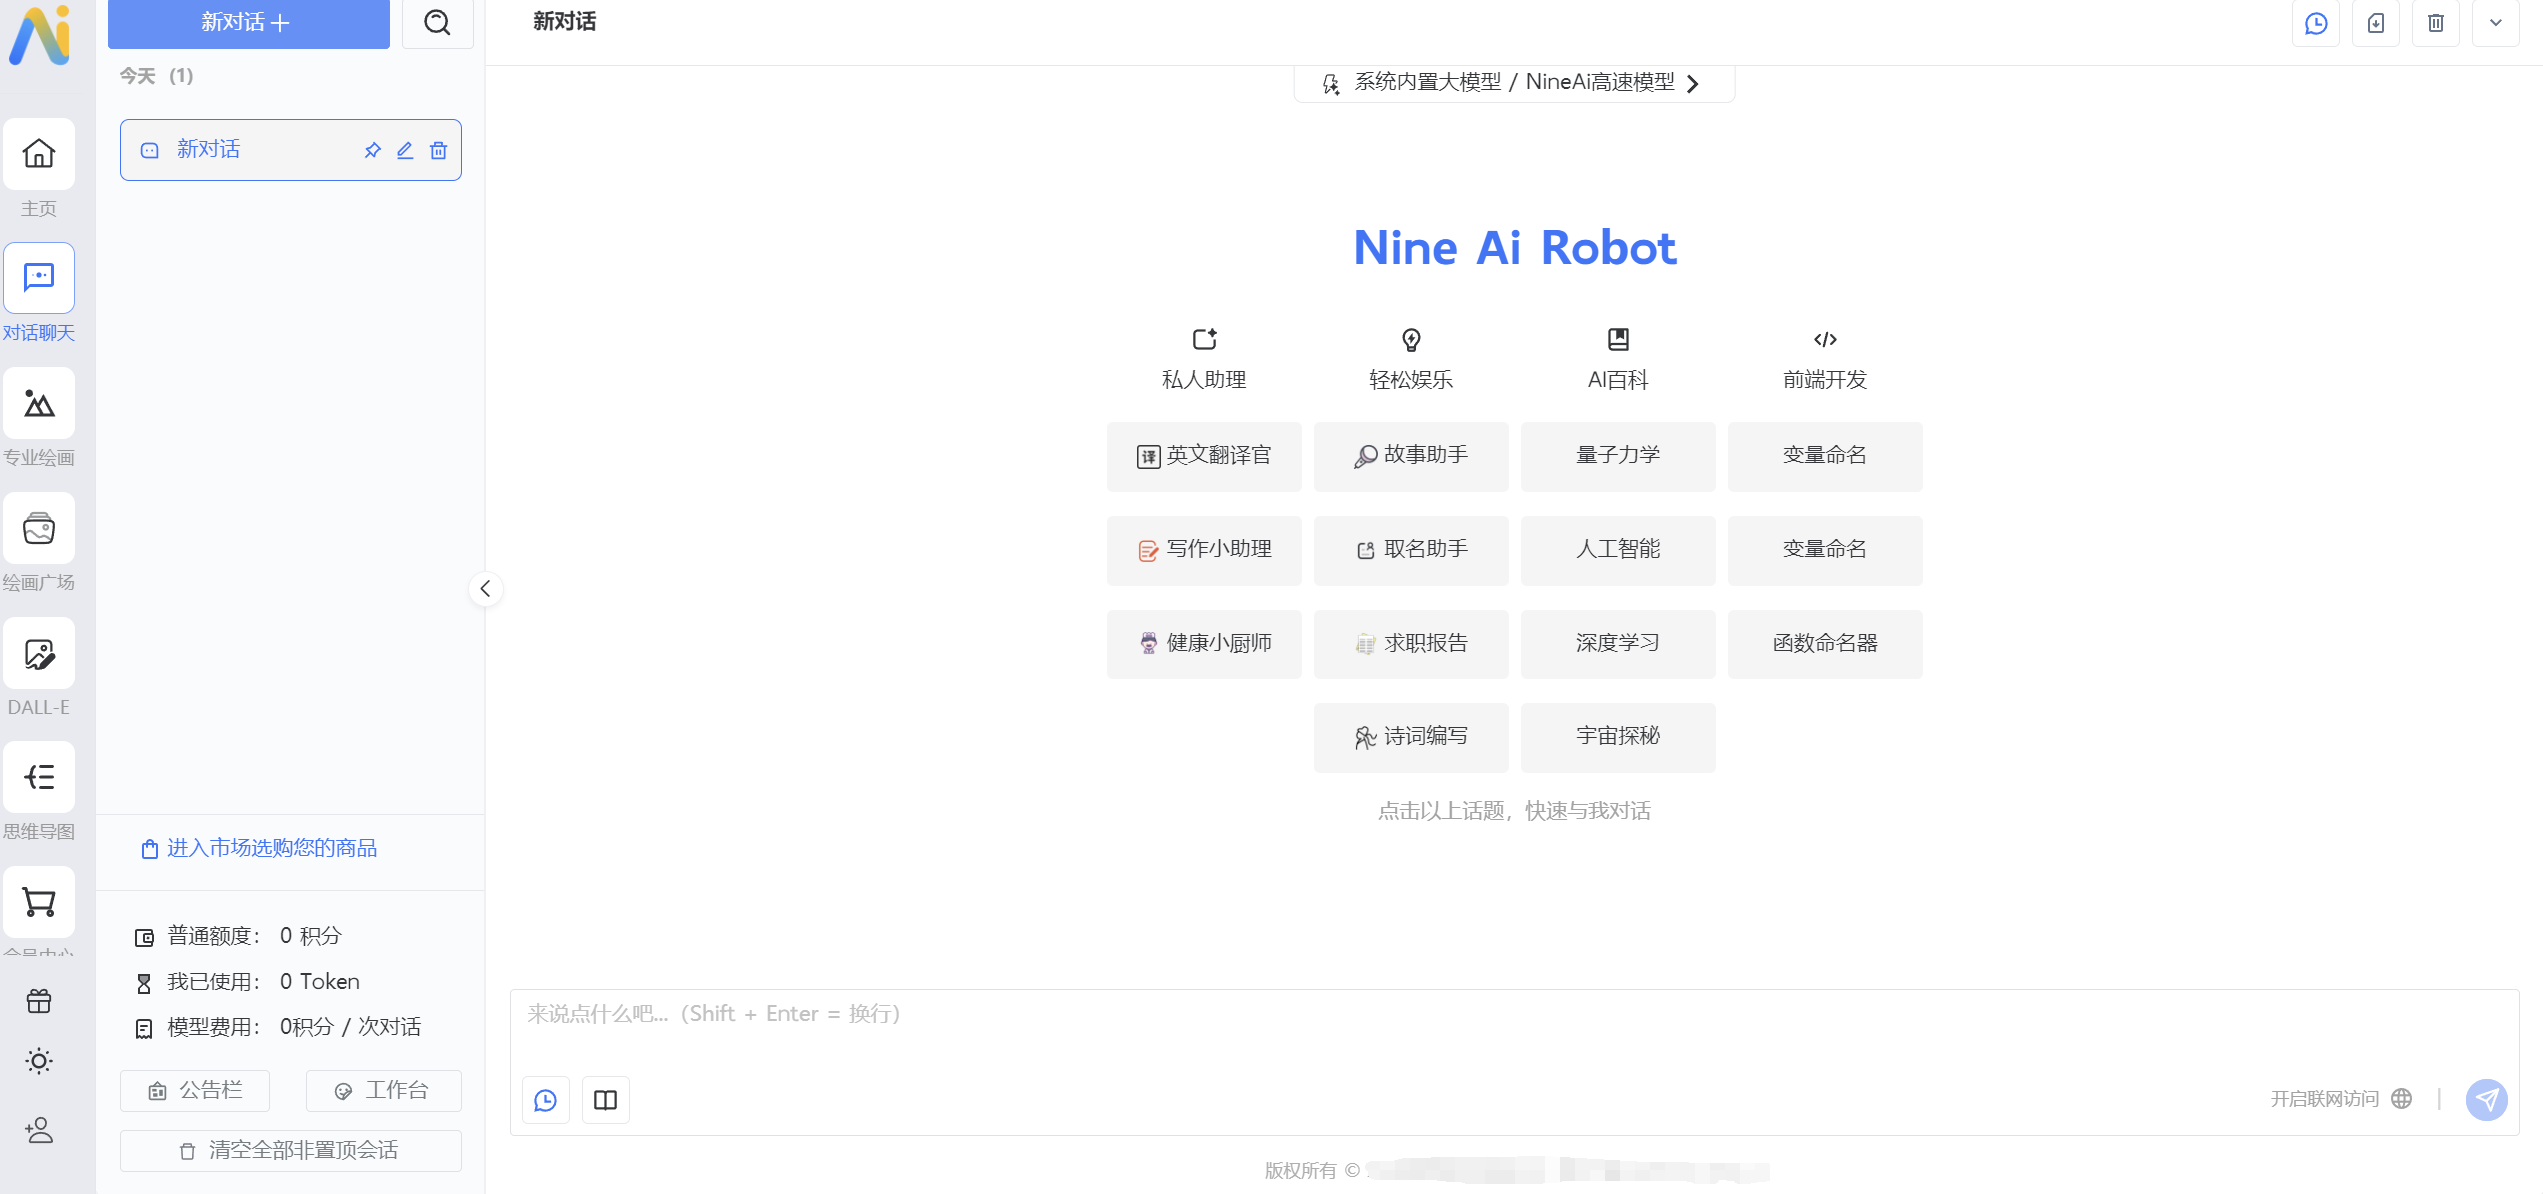Open the DALL-E sidebar icon
Screen dimensions: 2543x1194
(39, 654)
